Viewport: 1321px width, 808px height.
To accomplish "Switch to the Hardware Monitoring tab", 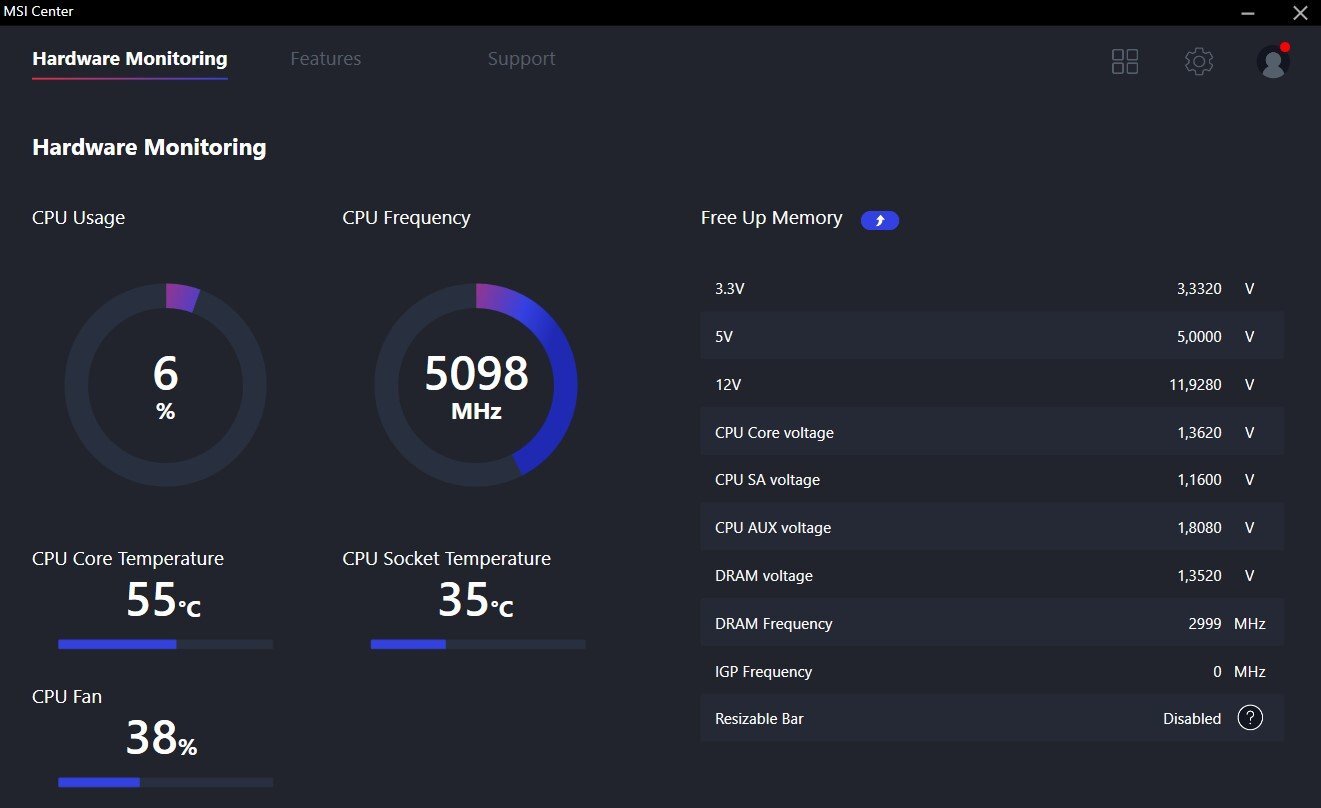I will pos(130,59).
